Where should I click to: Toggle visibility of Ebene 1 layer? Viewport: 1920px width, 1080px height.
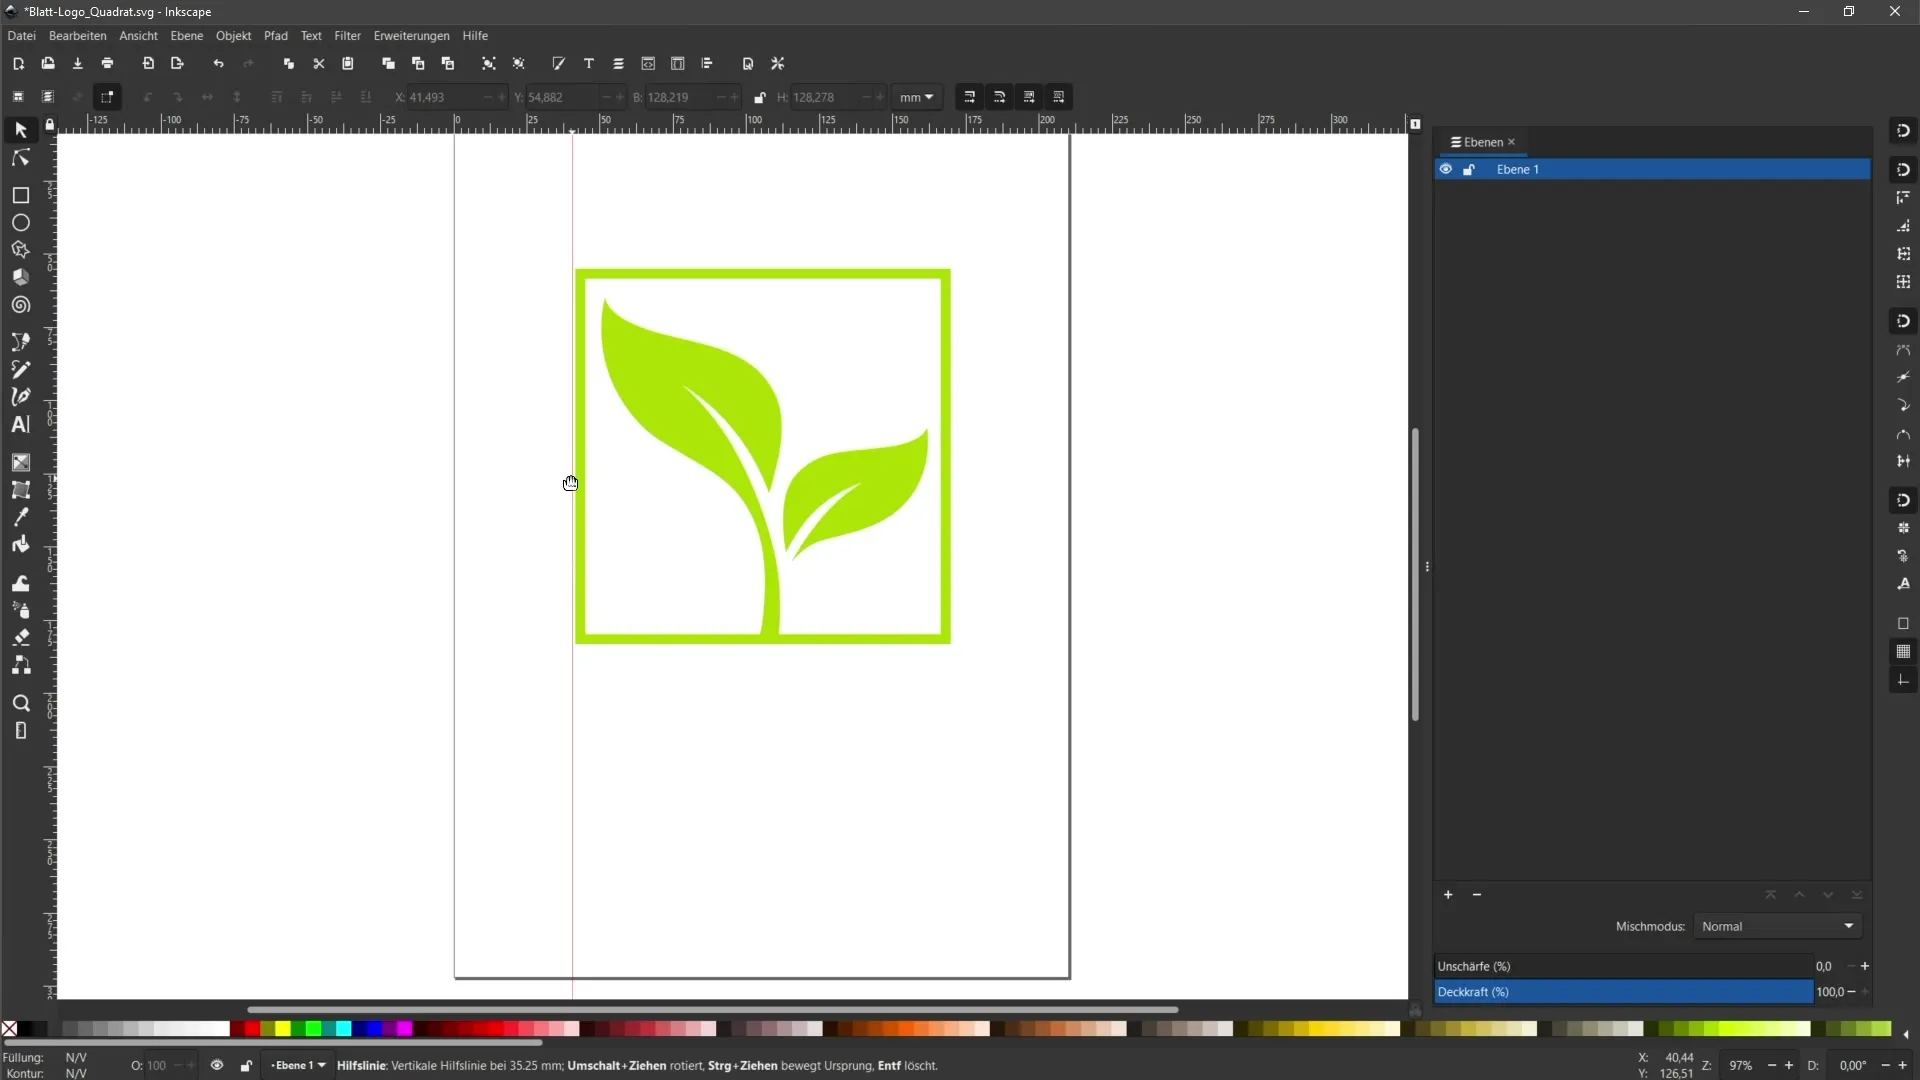(1445, 169)
